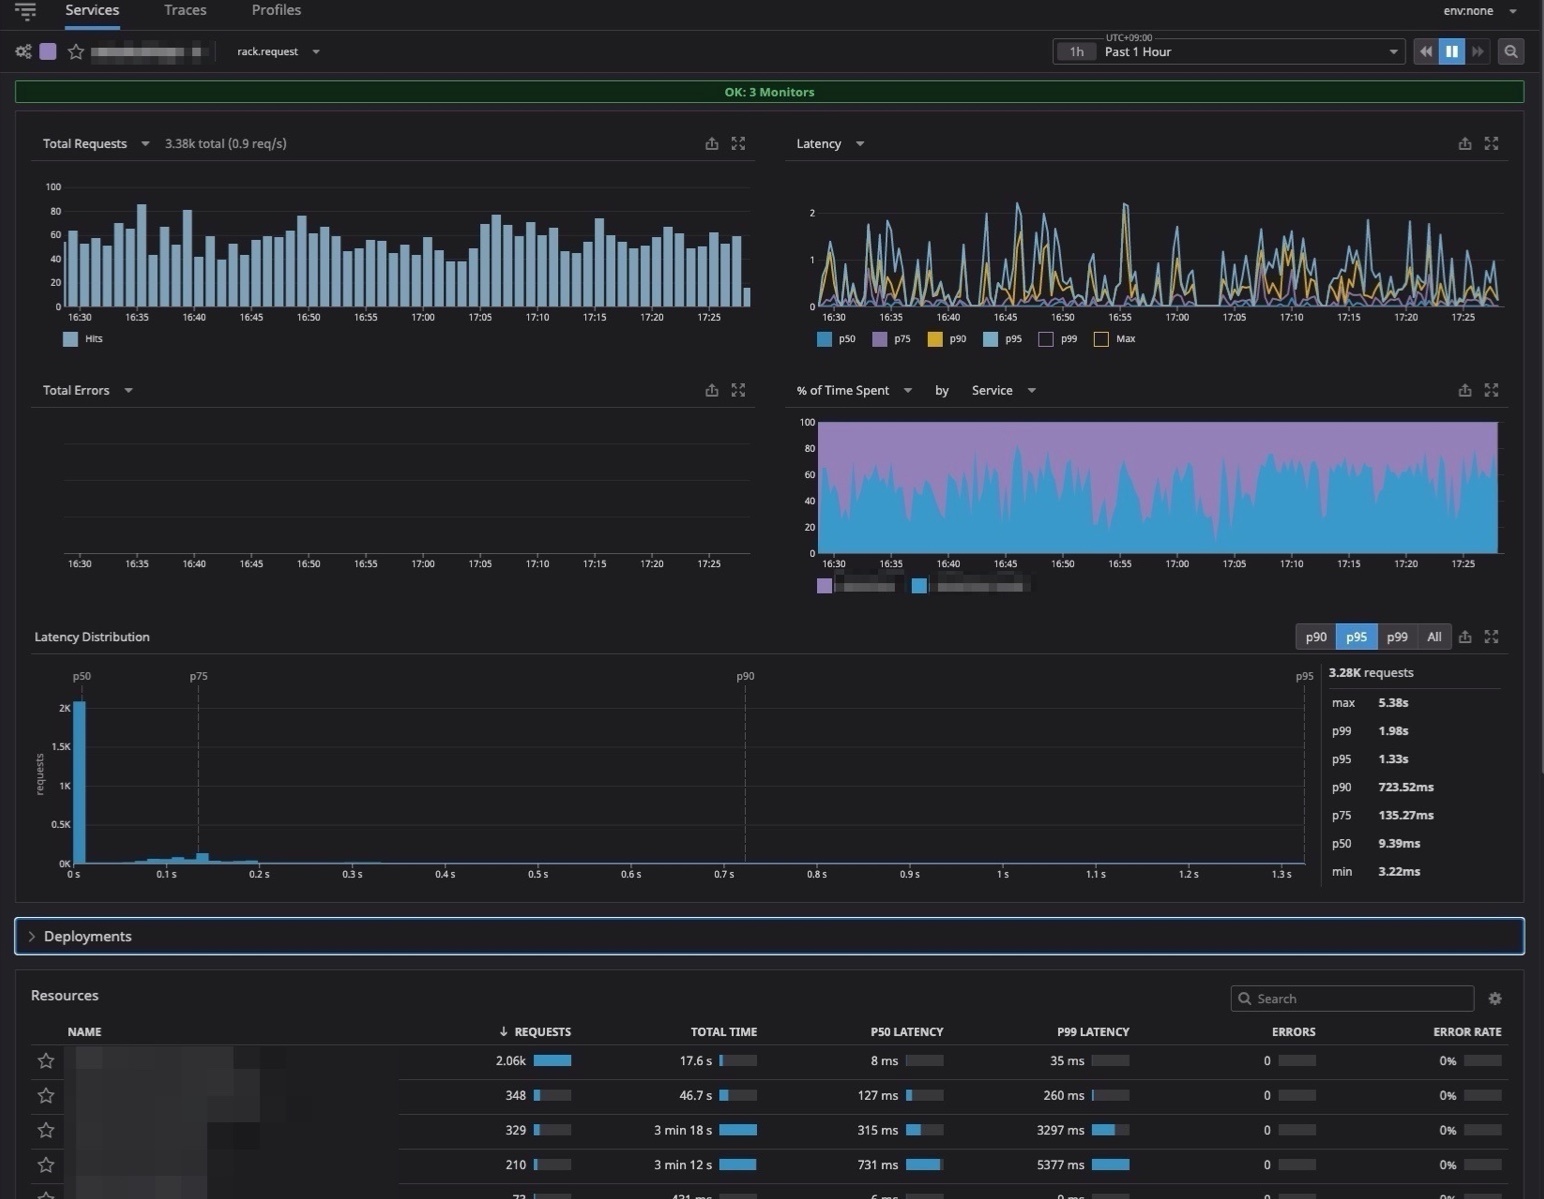Click the OK: 3 Monitors status banner
This screenshot has width=1544, height=1199.
769,92
